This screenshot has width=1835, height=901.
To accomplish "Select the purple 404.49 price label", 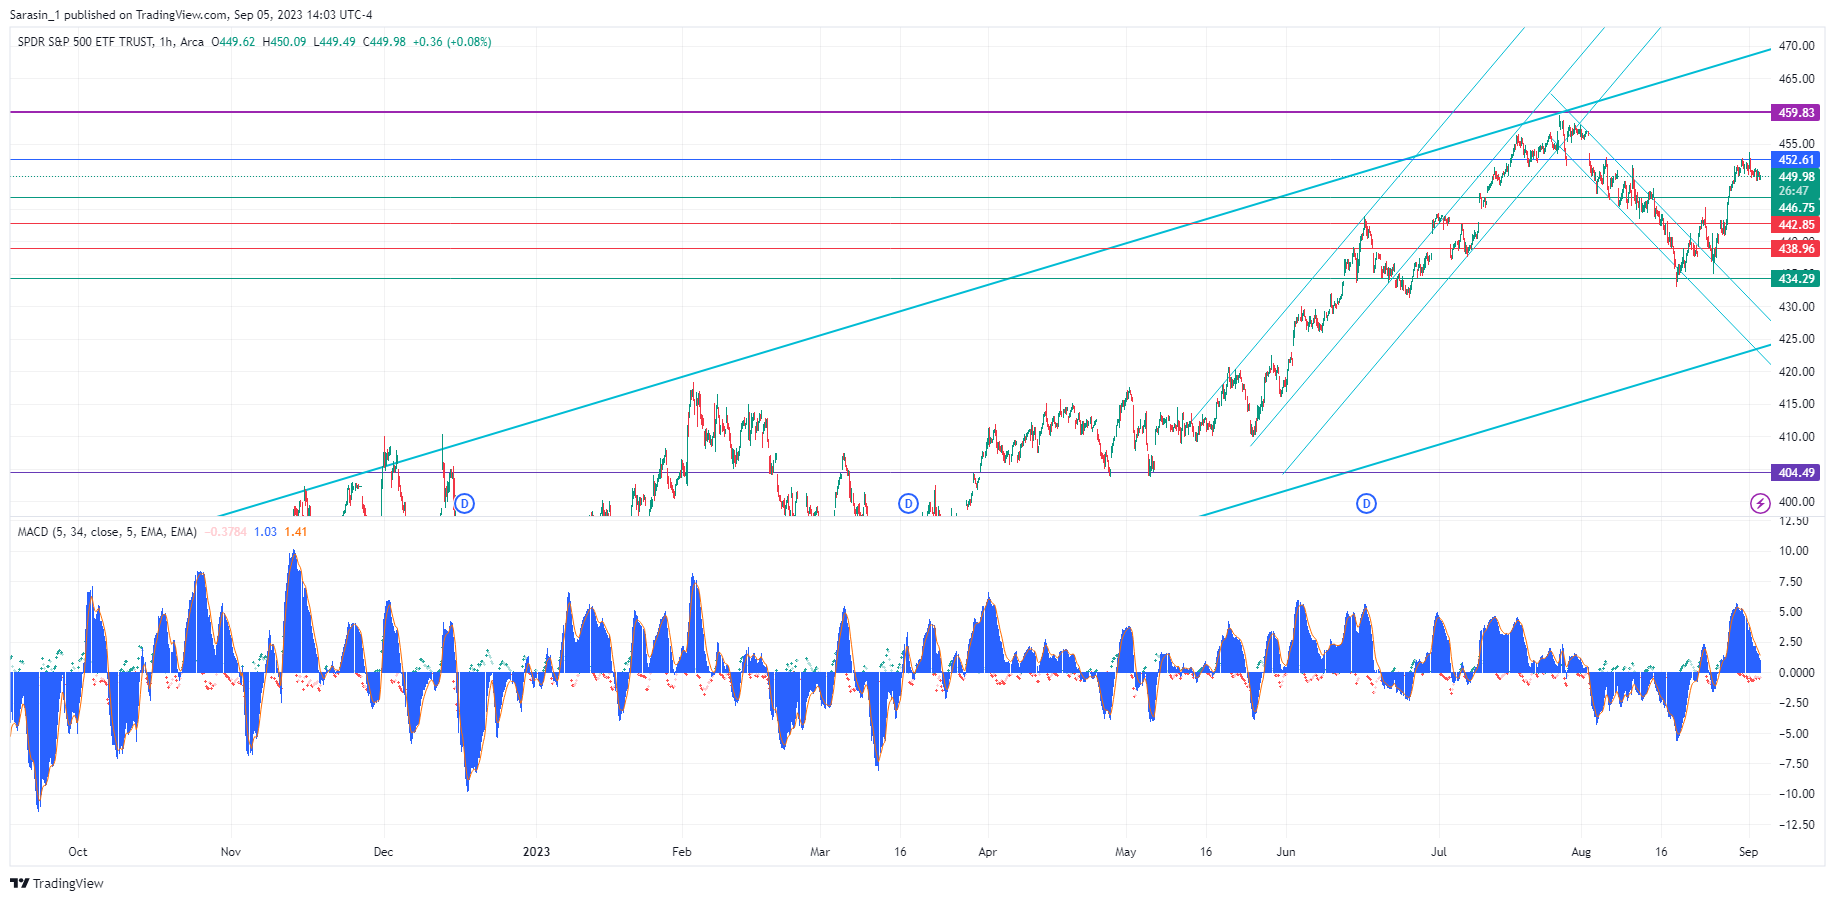I will [1796, 473].
